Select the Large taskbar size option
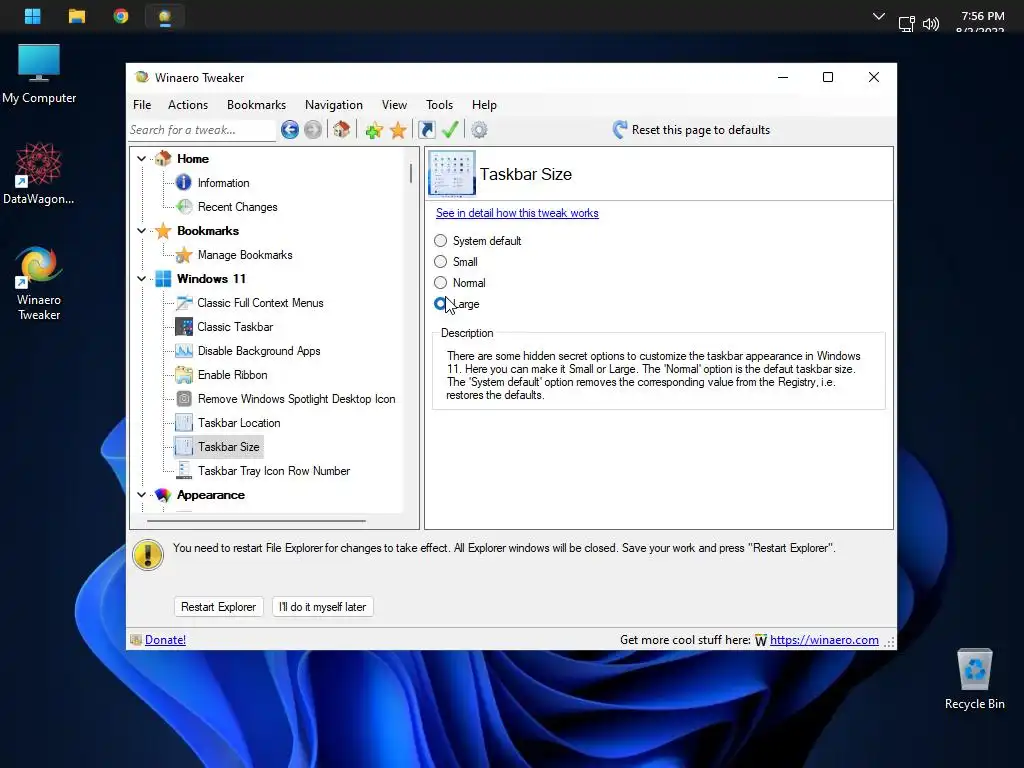 tap(441, 304)
